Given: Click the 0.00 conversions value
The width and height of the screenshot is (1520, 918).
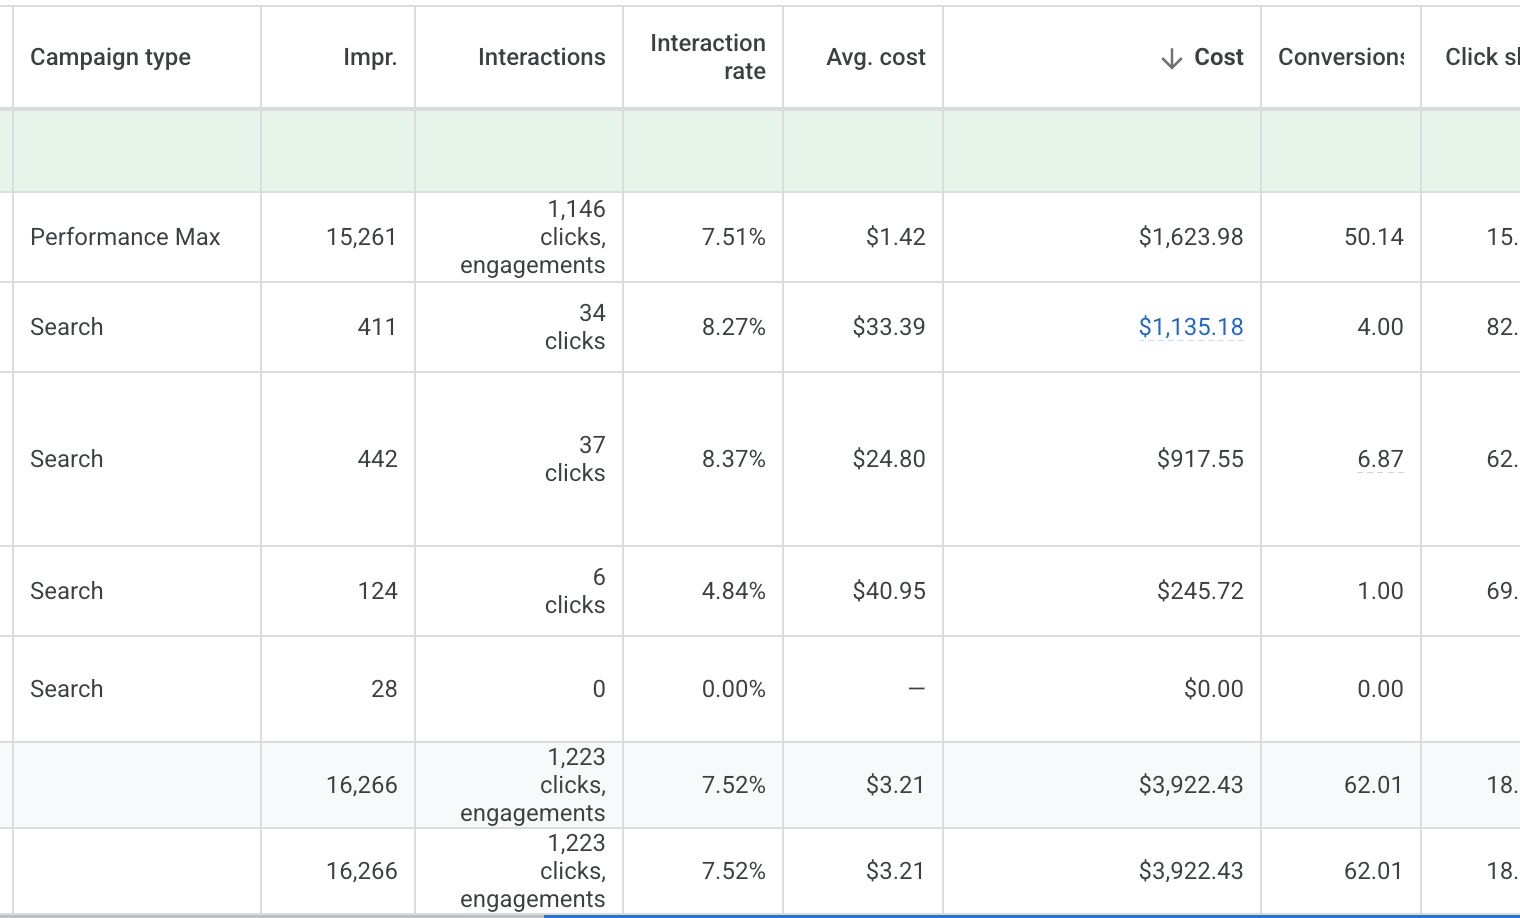Looking at the screenshot, I should [x=1380, y=689].
